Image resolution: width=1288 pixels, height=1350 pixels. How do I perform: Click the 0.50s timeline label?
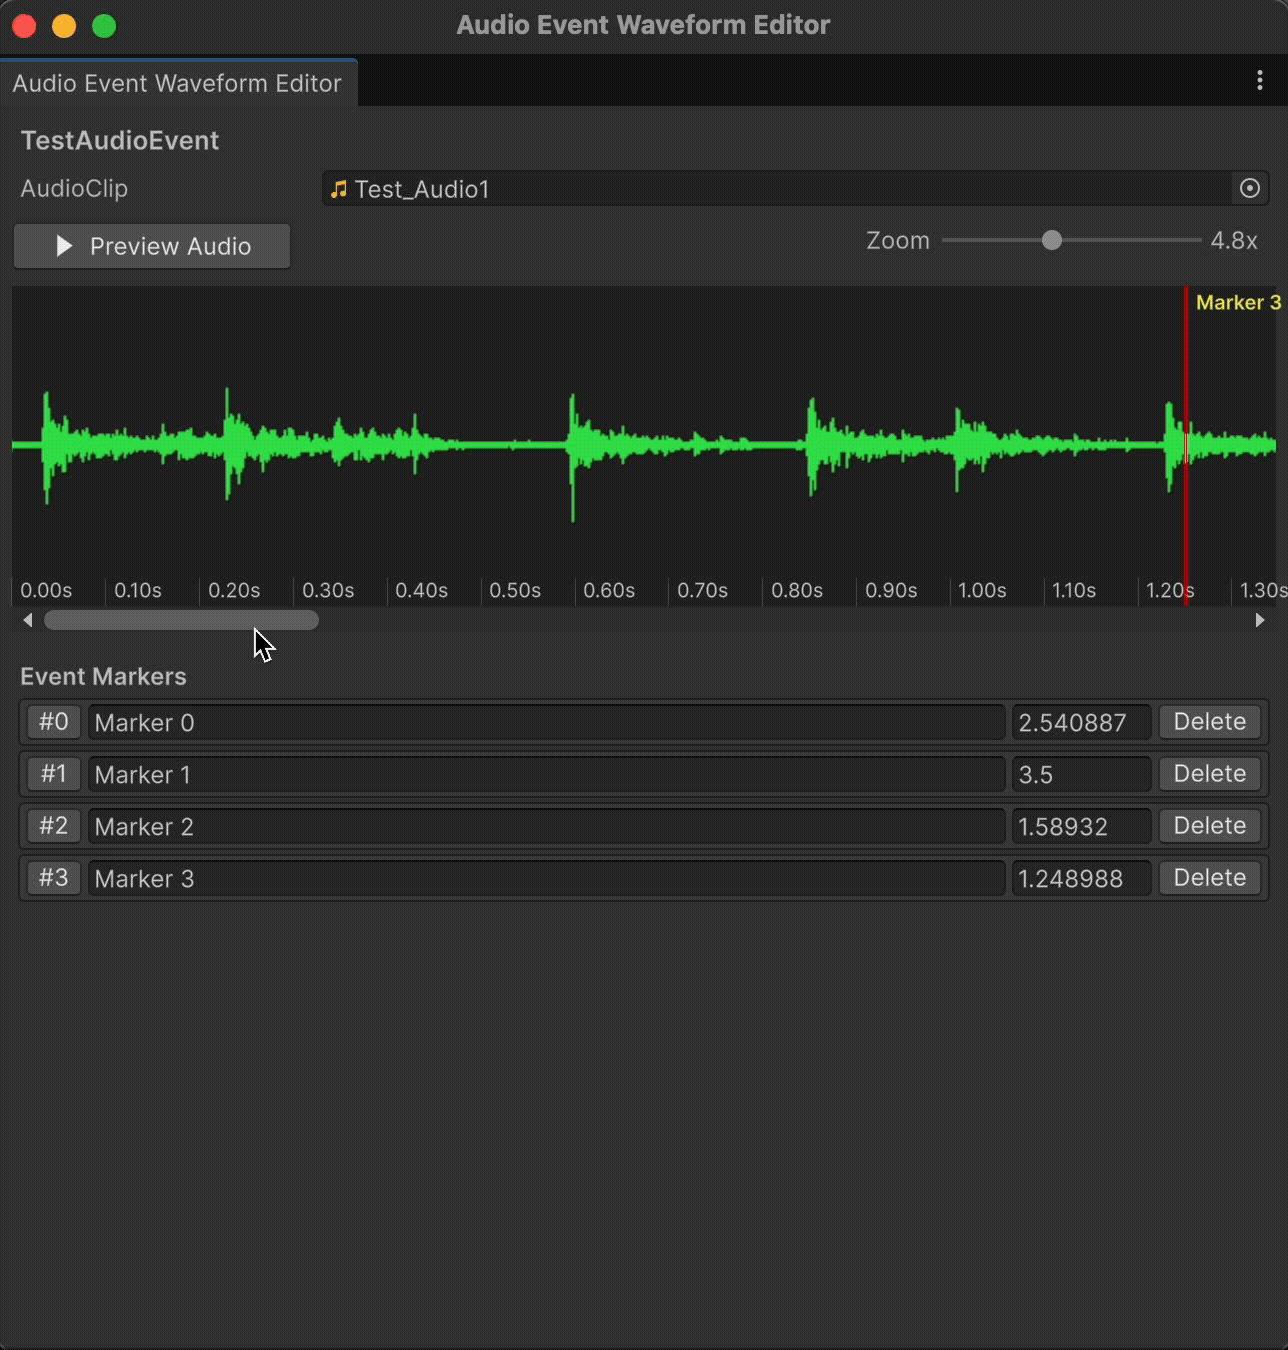click(515, 590)
